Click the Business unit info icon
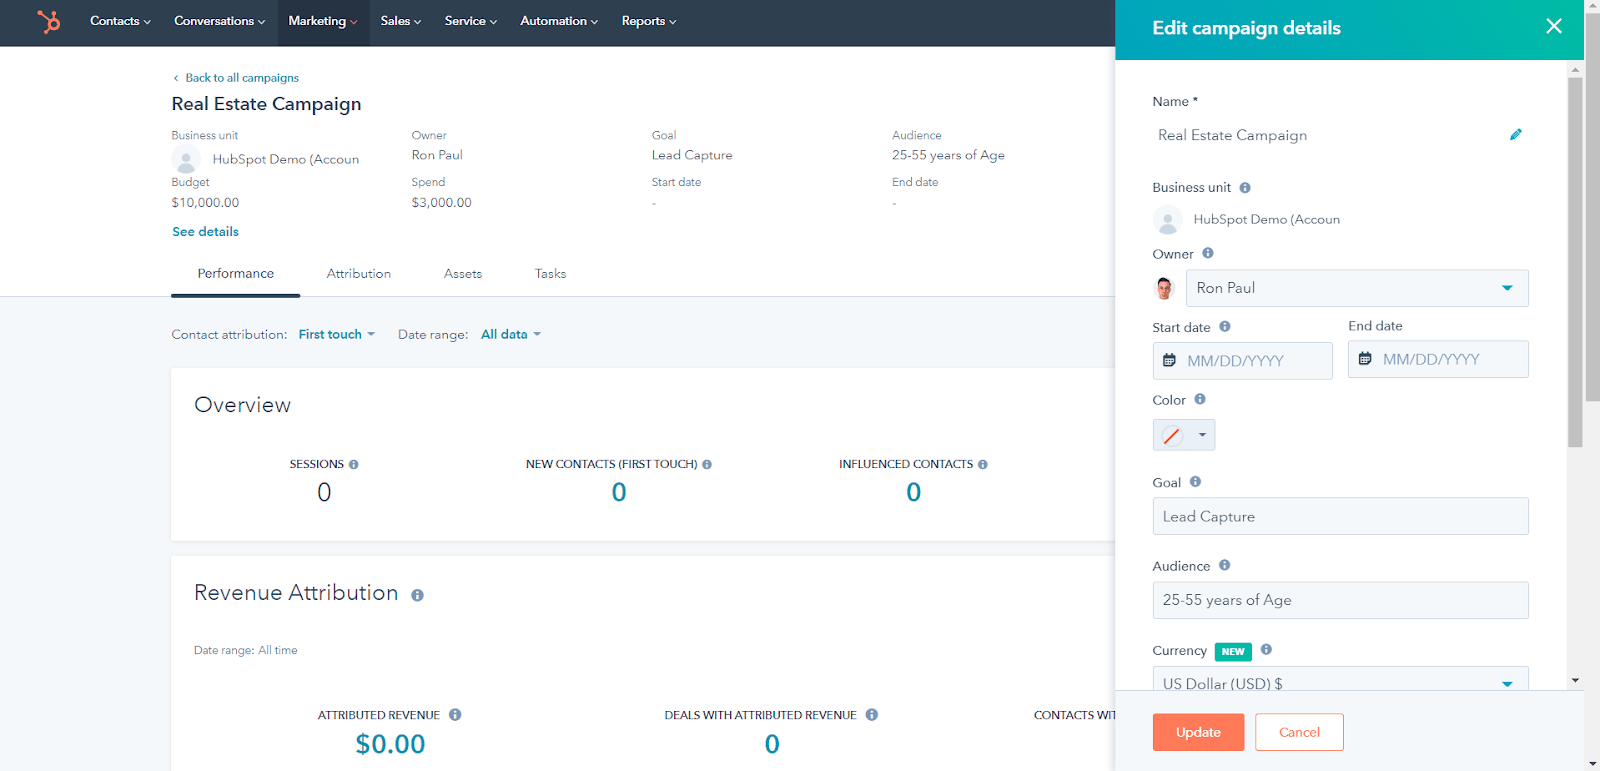The image size is (1600, 771). (x=1245, y=188)
